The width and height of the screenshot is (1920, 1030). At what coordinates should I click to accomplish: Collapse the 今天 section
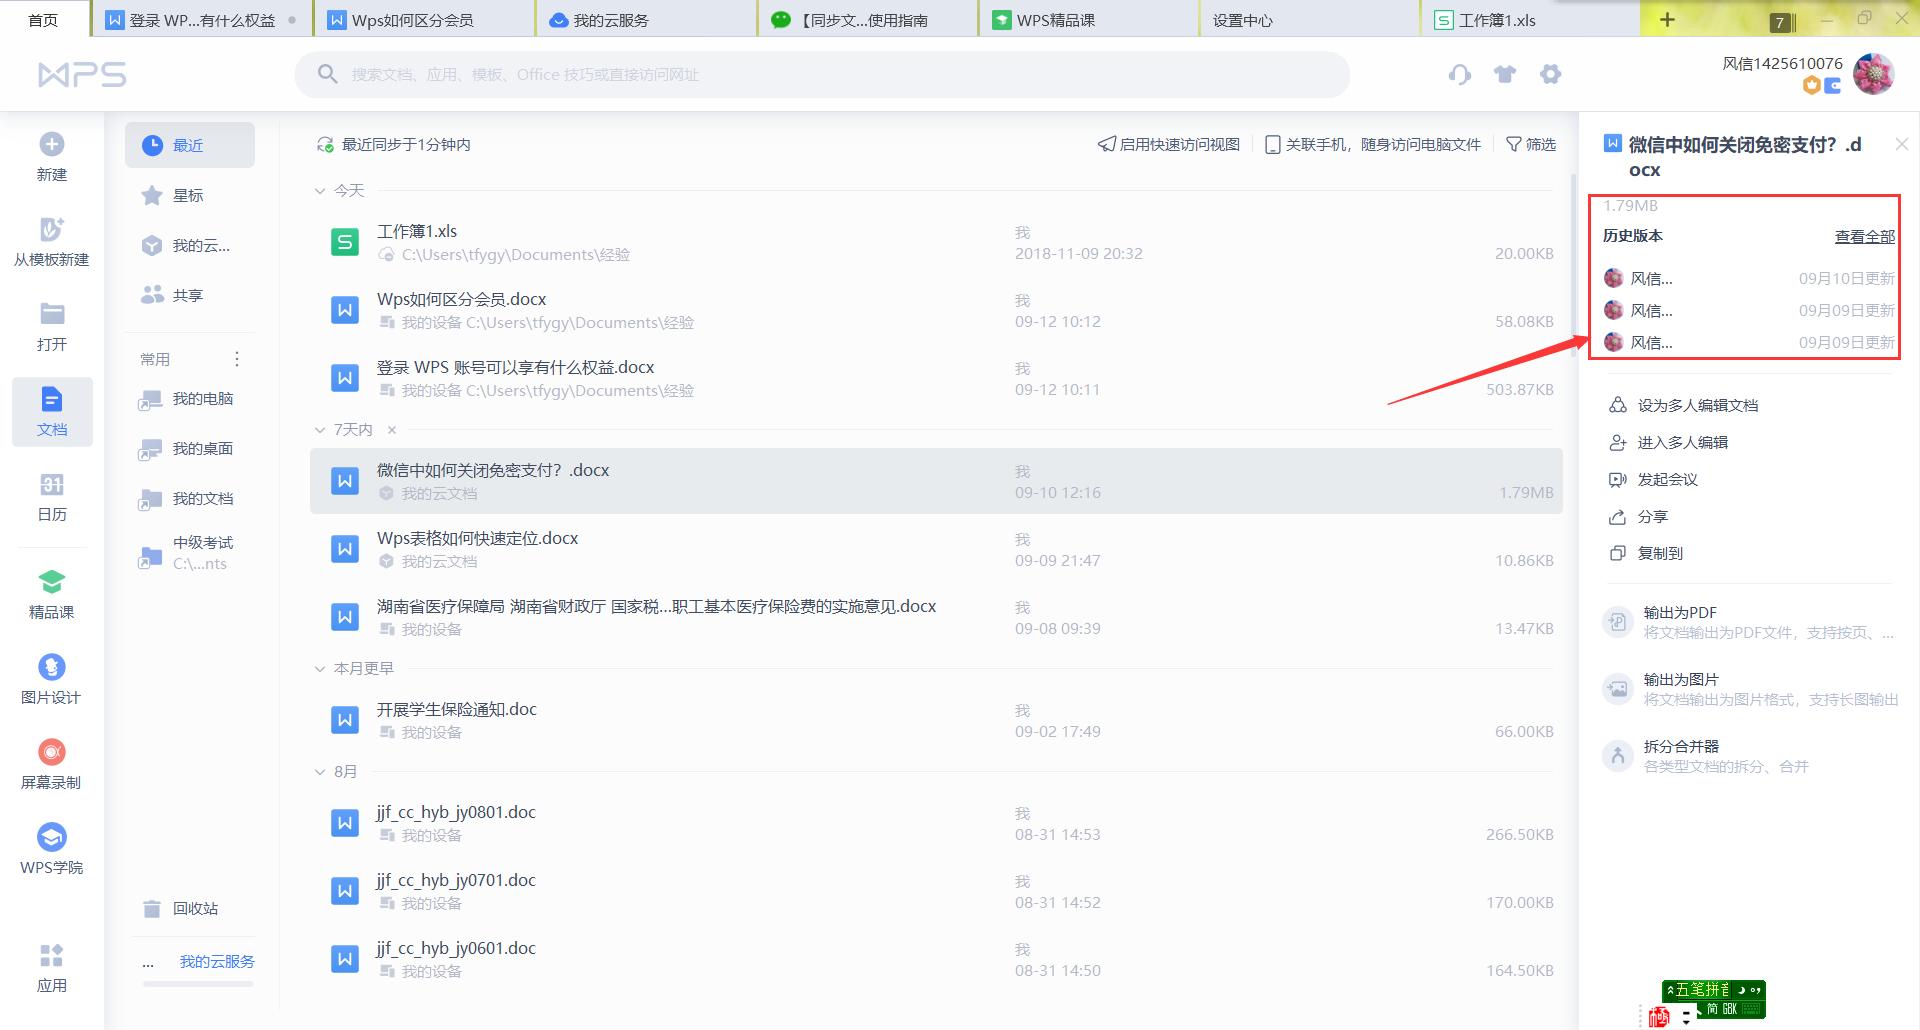(x=320, y=190)
